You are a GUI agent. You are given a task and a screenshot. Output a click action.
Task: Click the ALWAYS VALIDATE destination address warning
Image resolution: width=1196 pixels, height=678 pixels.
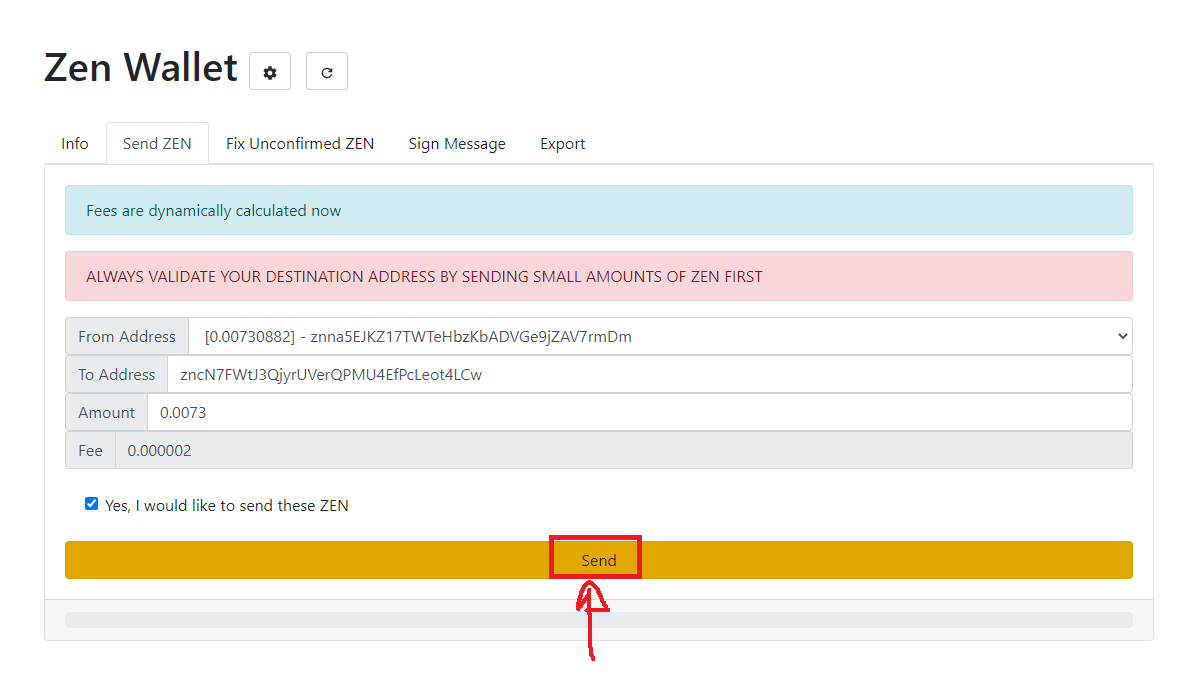point(599,276)
